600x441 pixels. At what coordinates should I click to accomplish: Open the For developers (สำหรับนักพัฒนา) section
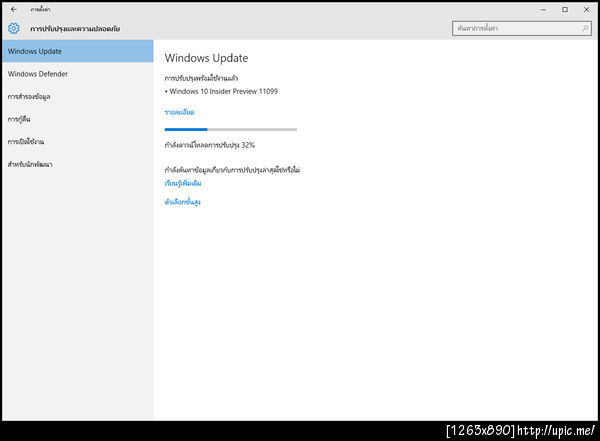click(x=78, y=164)
